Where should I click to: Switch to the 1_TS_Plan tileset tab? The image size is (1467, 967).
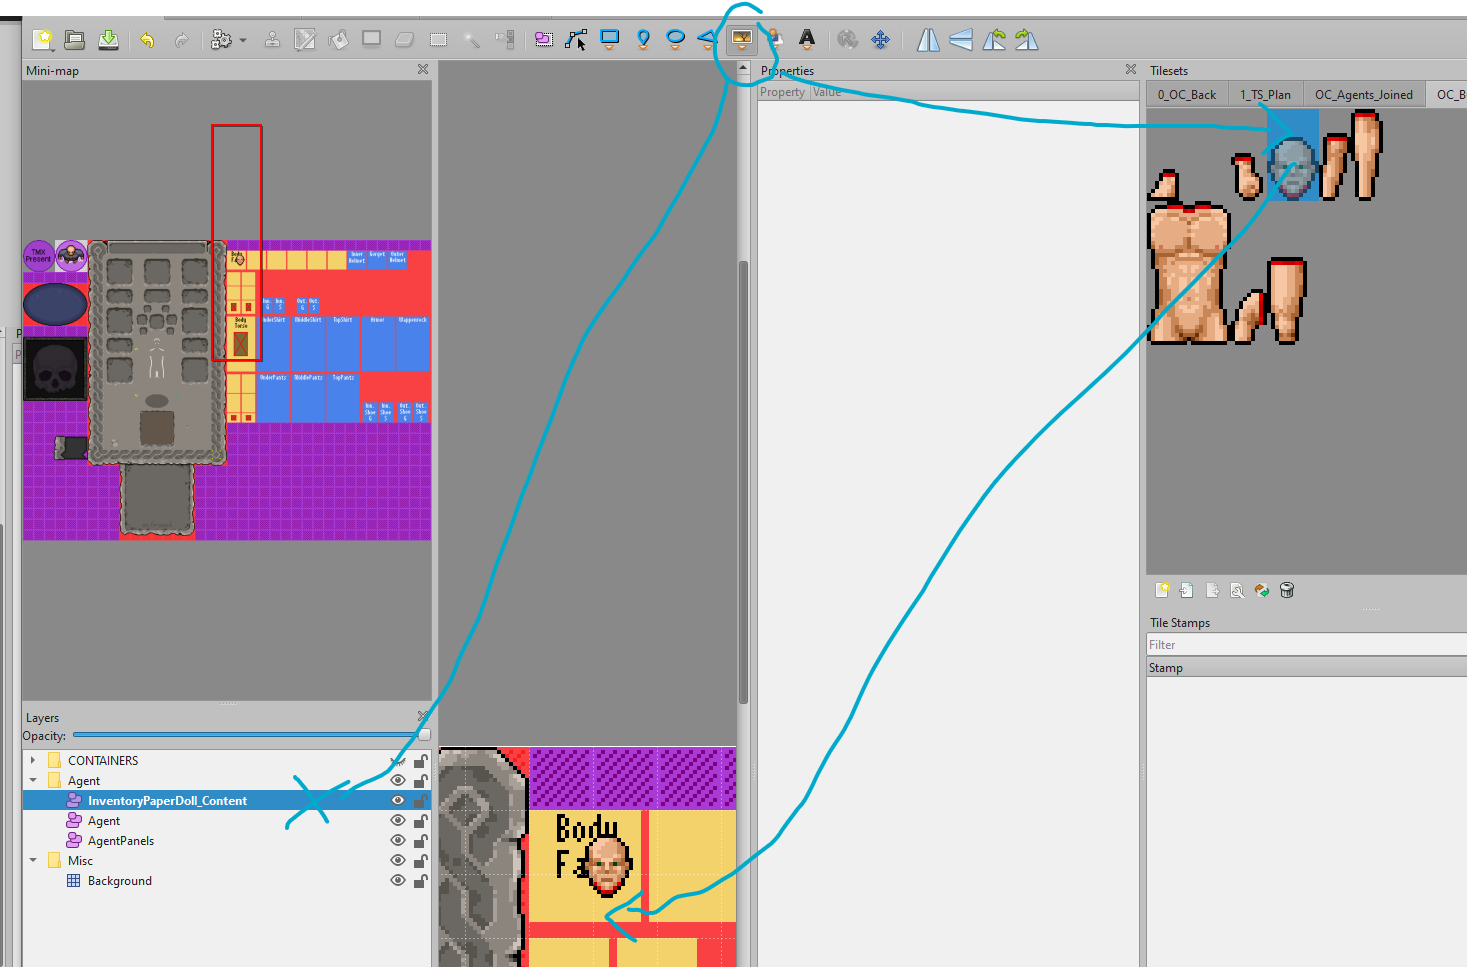tap(1265, 95)
